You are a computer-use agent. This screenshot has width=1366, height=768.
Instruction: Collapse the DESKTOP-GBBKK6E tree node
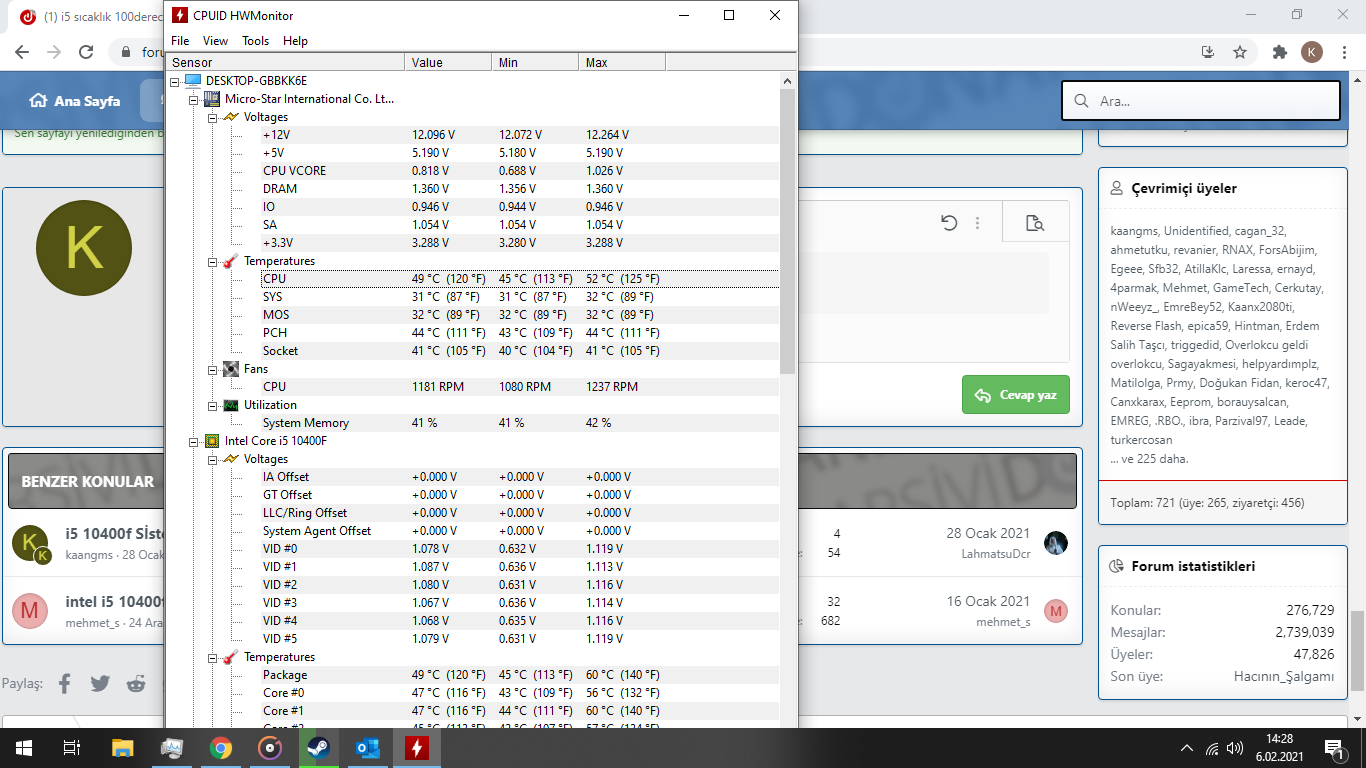coord(175,81)
